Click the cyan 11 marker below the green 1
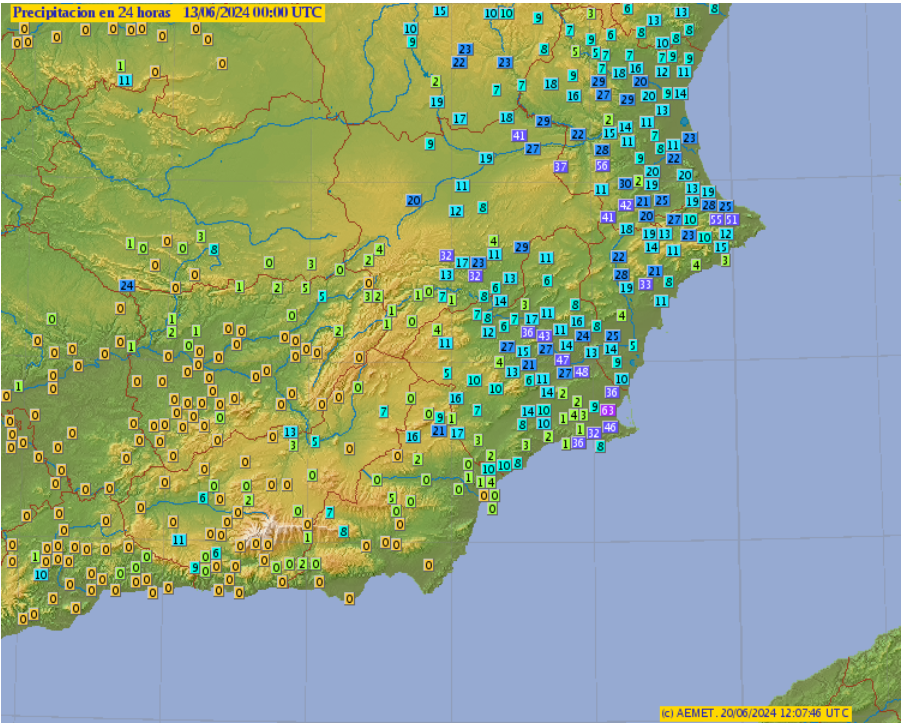 (124, 80)
